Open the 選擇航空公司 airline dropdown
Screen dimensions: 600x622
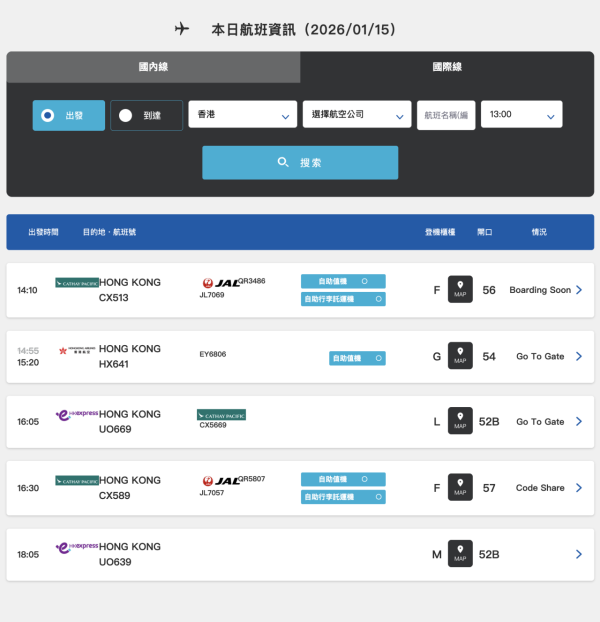coord(357,115)
